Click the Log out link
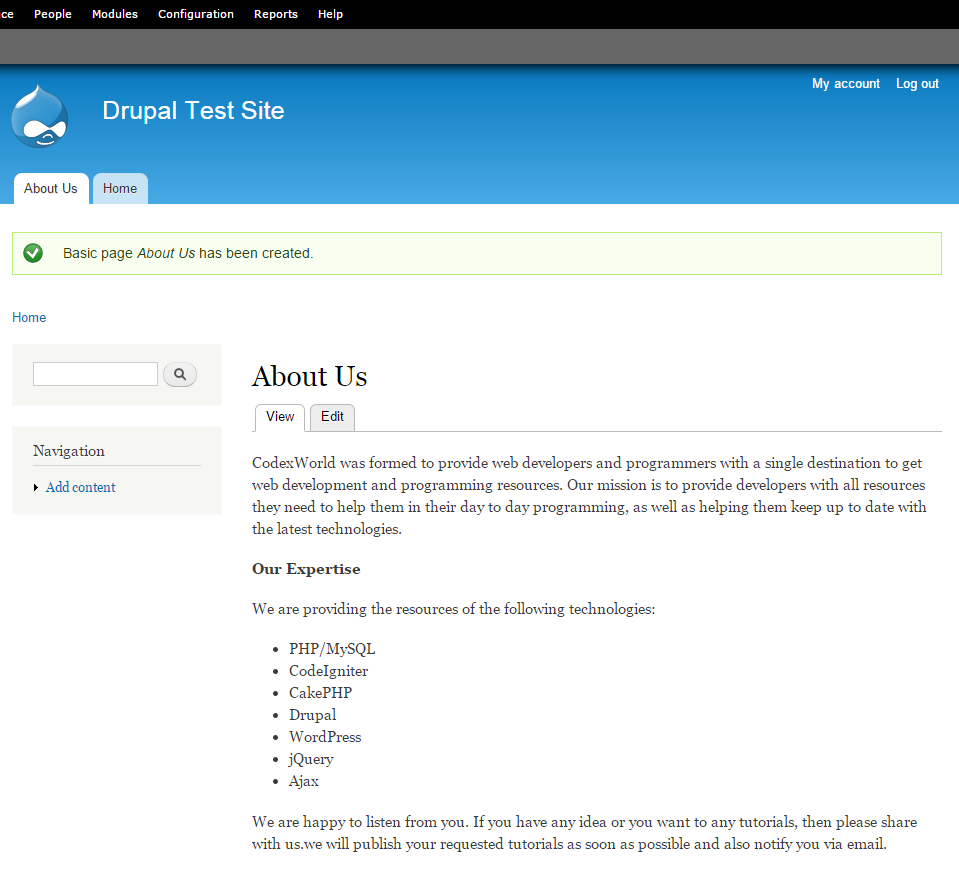This screenshot has height=885, width=959. click(917, 84)
